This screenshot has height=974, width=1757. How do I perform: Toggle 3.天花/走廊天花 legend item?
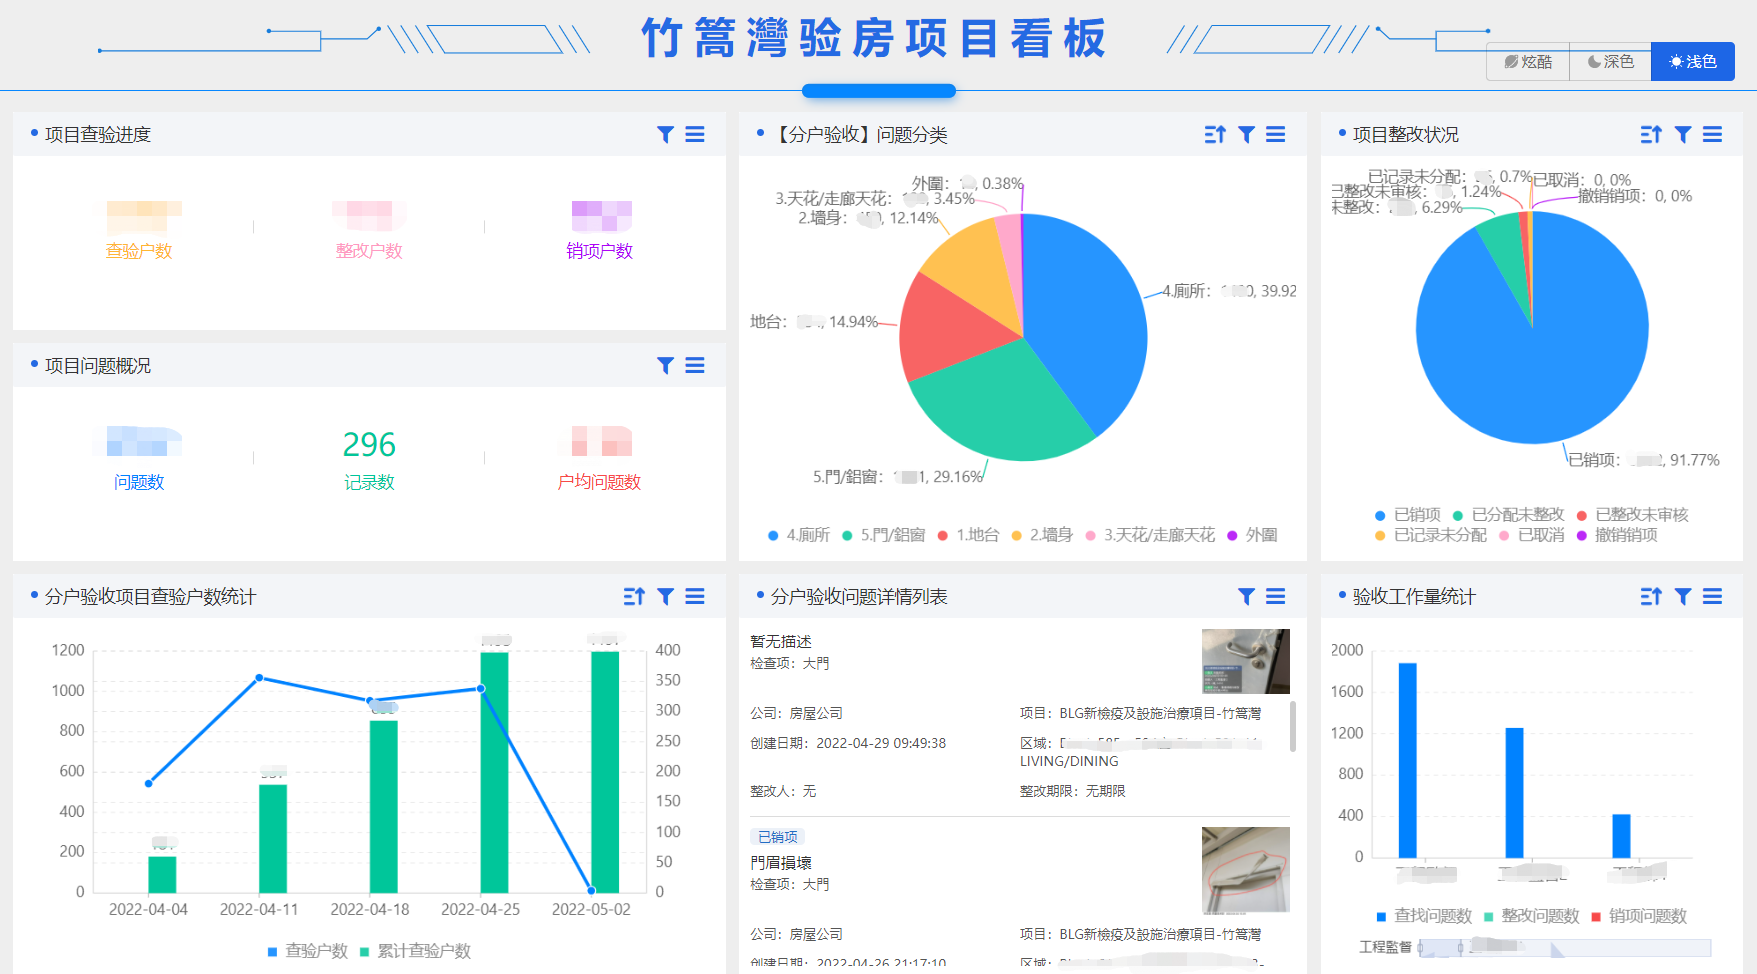point(1150,536)
